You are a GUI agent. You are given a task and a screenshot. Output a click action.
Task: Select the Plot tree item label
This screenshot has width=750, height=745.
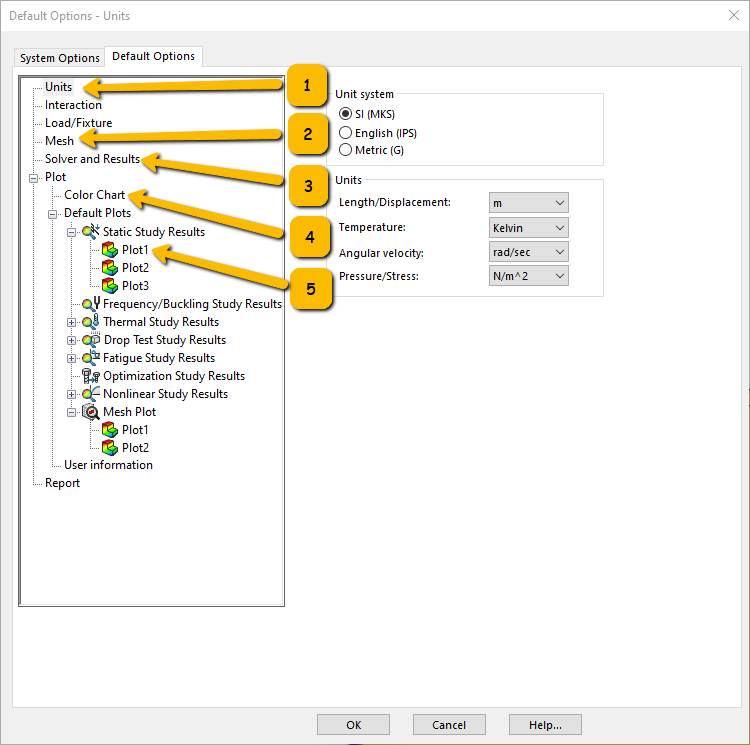(55, 177)
